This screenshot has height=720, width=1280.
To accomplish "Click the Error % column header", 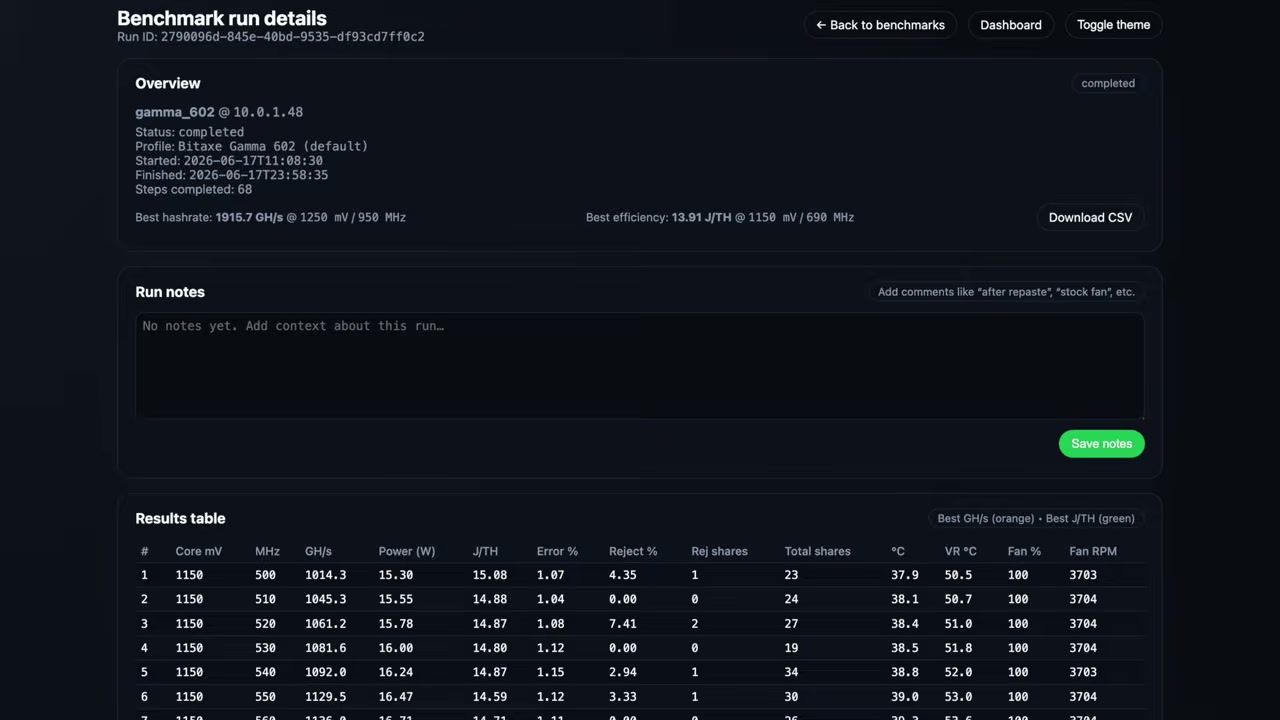I will coord(557,551).
